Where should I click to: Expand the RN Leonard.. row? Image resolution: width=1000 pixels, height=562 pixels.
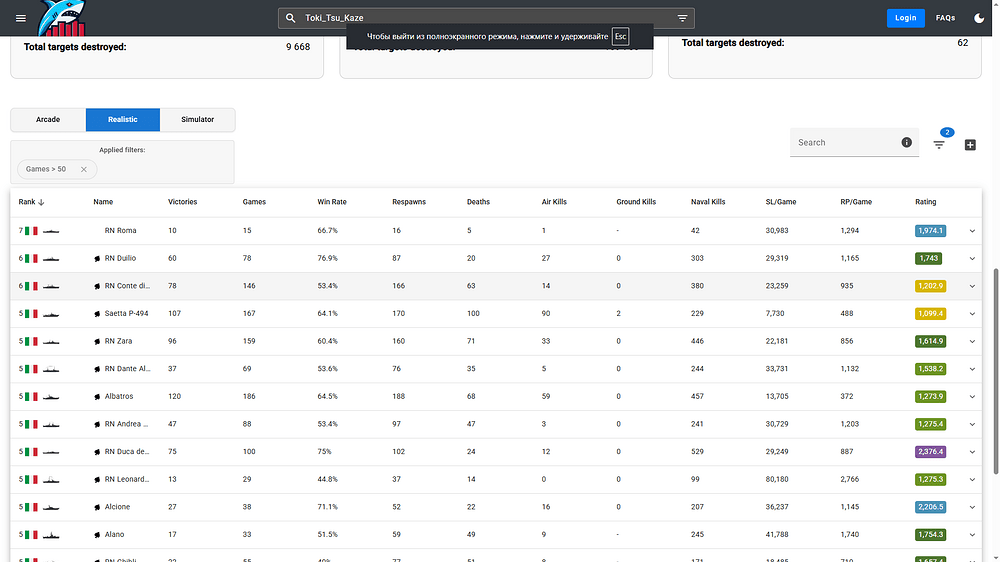[972, 480]
